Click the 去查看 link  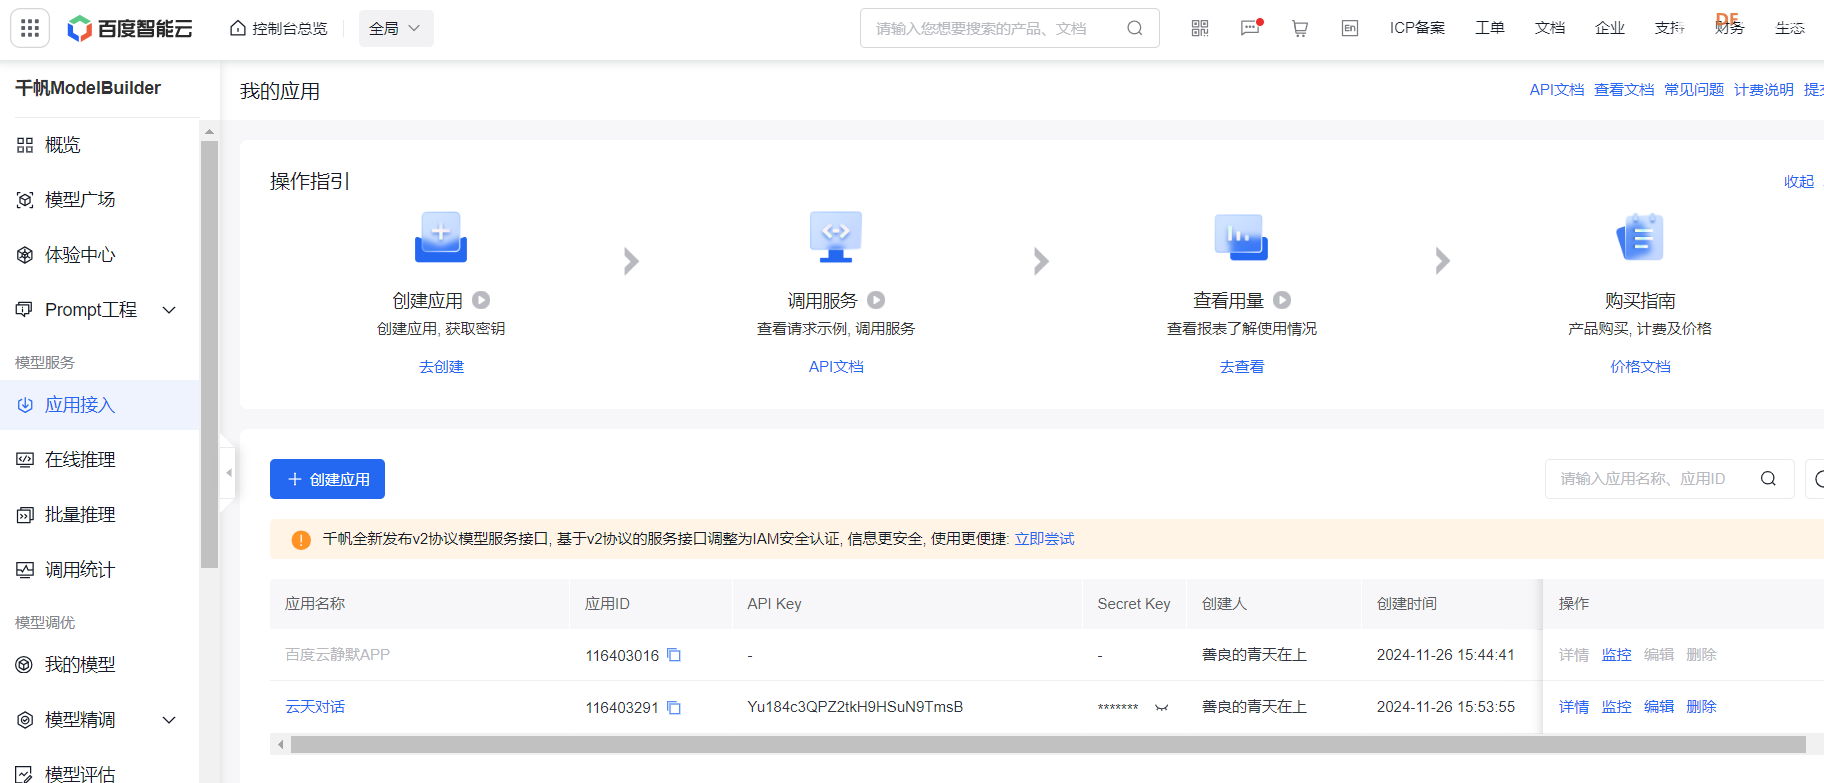pos(1242,367)
